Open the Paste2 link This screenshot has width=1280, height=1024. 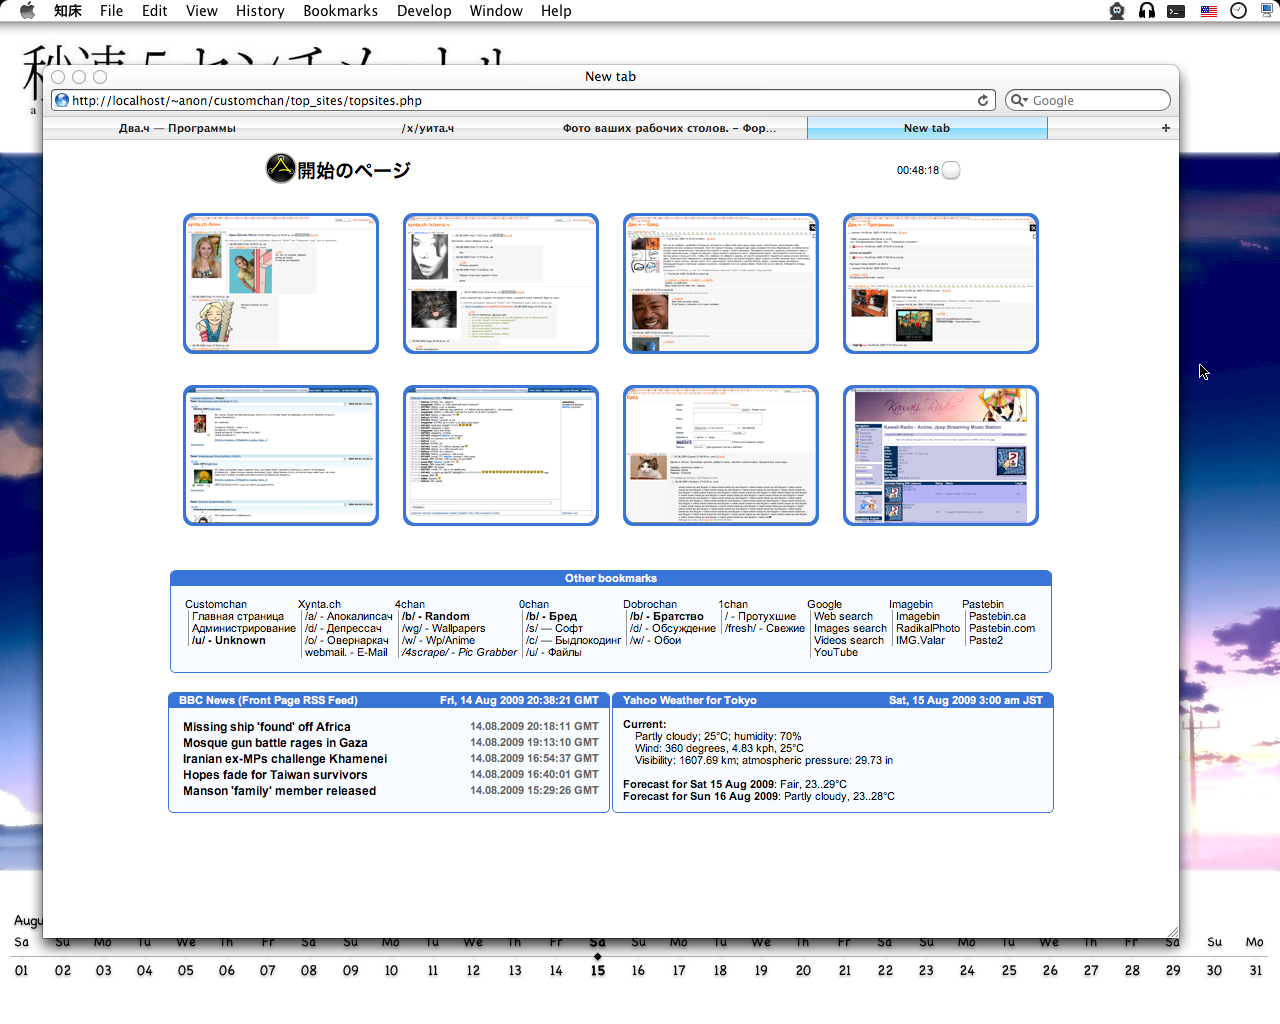[986, 641]
